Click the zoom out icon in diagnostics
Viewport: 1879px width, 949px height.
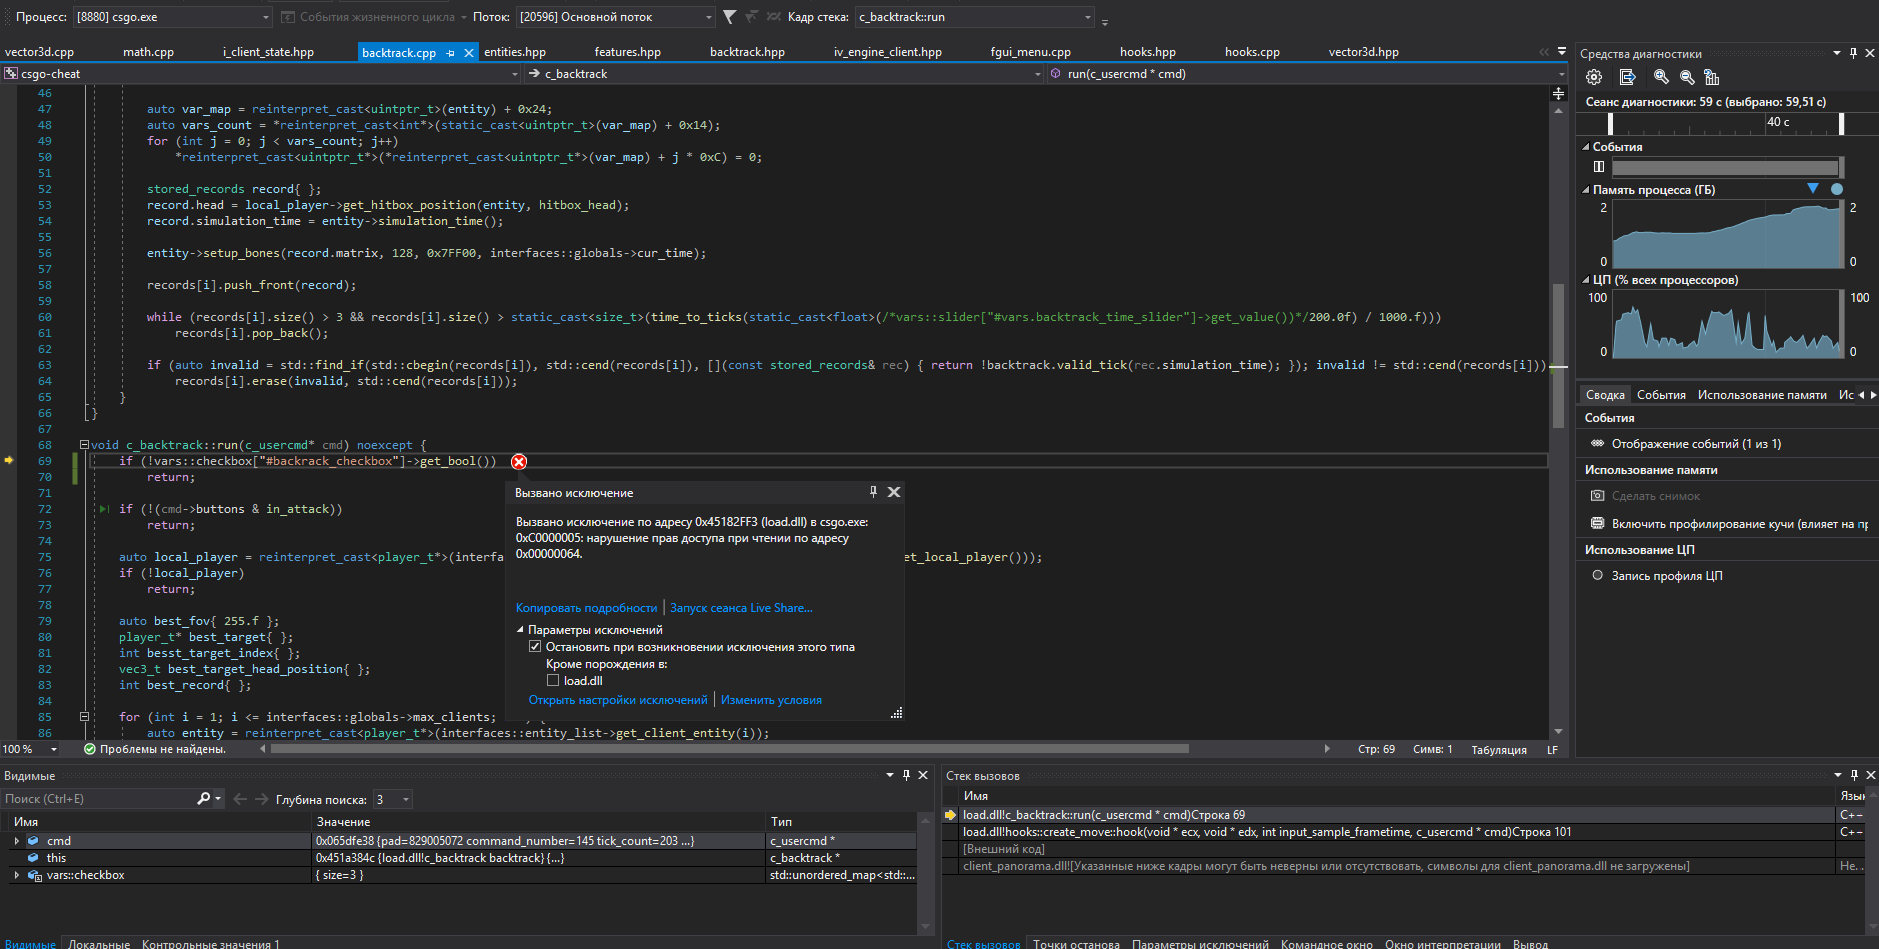coord(1687,77)
